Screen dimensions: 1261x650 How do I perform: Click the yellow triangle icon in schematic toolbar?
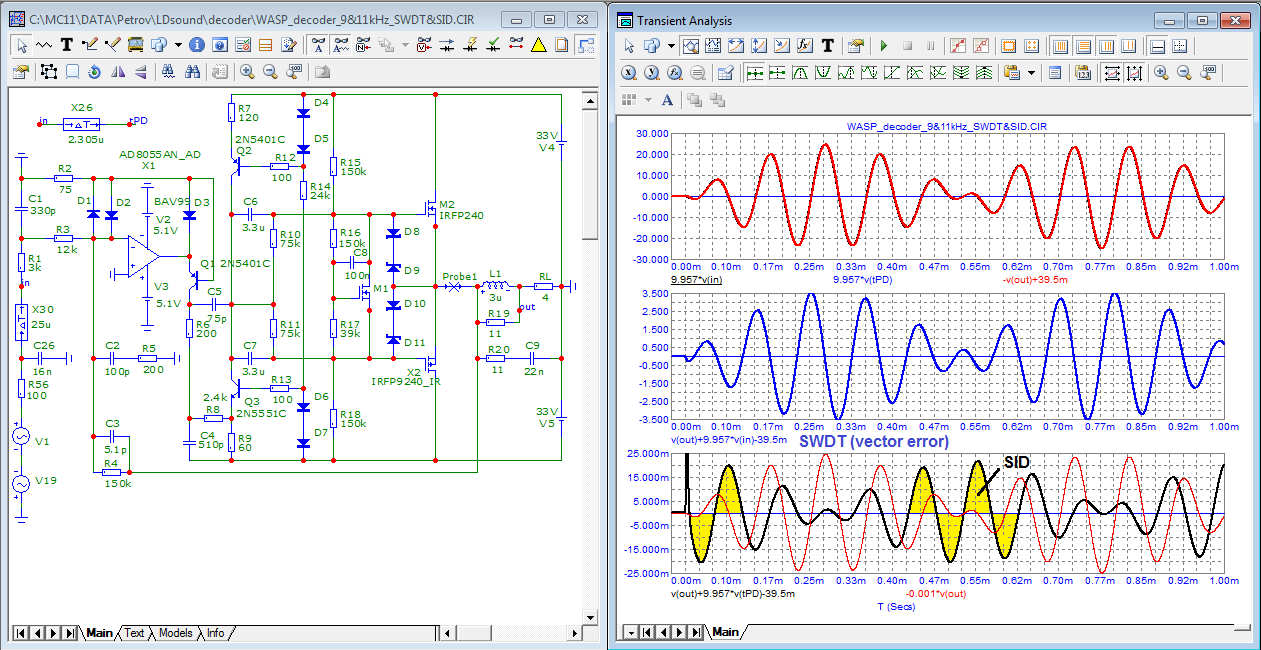(x=538, y=45)
